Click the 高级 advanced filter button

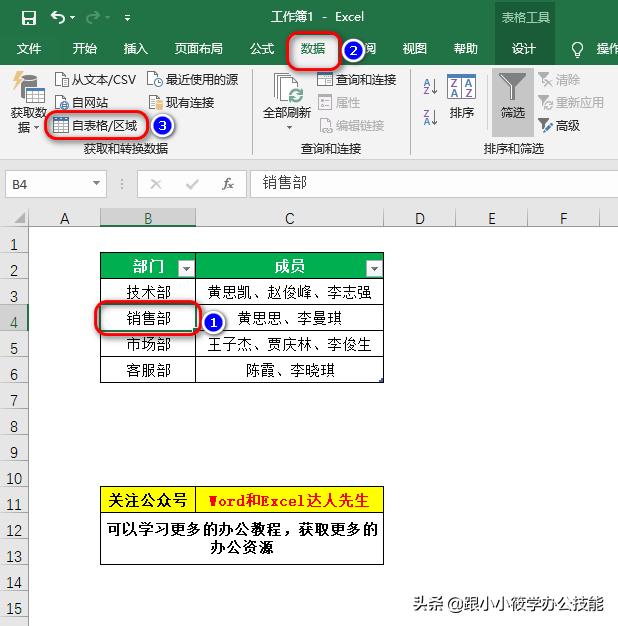(x=559, y=126)
